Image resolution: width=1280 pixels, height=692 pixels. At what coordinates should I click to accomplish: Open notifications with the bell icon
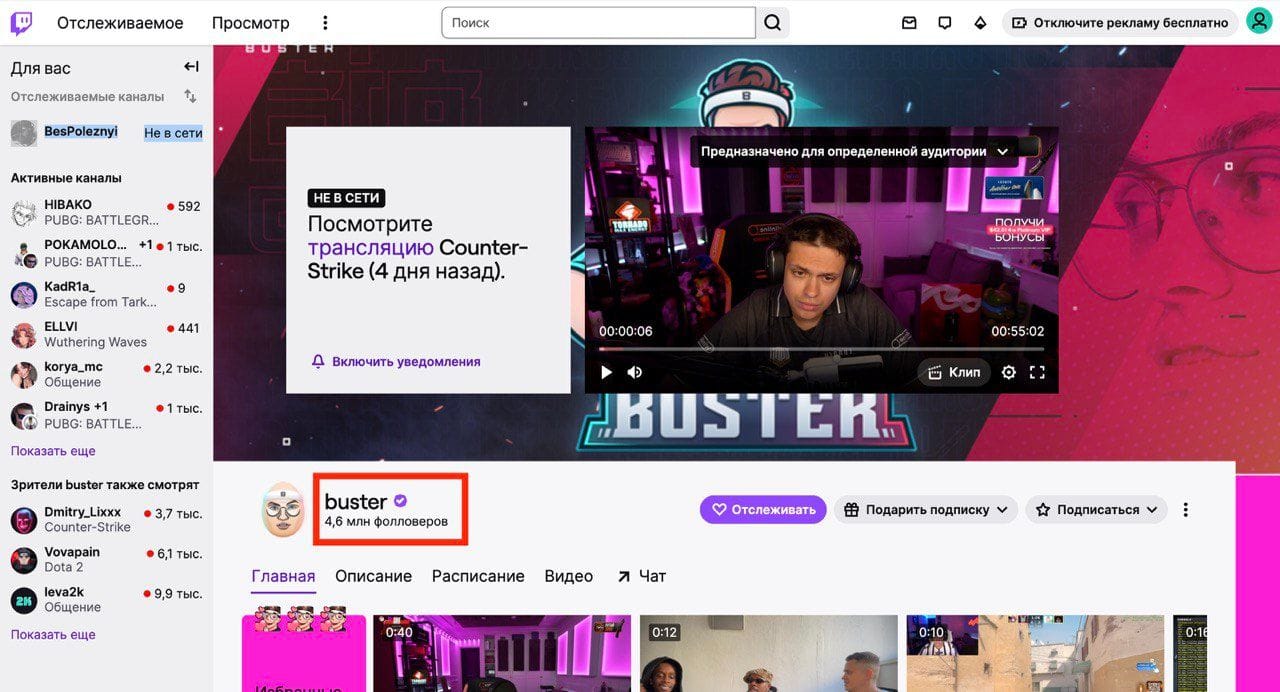tap(944, 22)
